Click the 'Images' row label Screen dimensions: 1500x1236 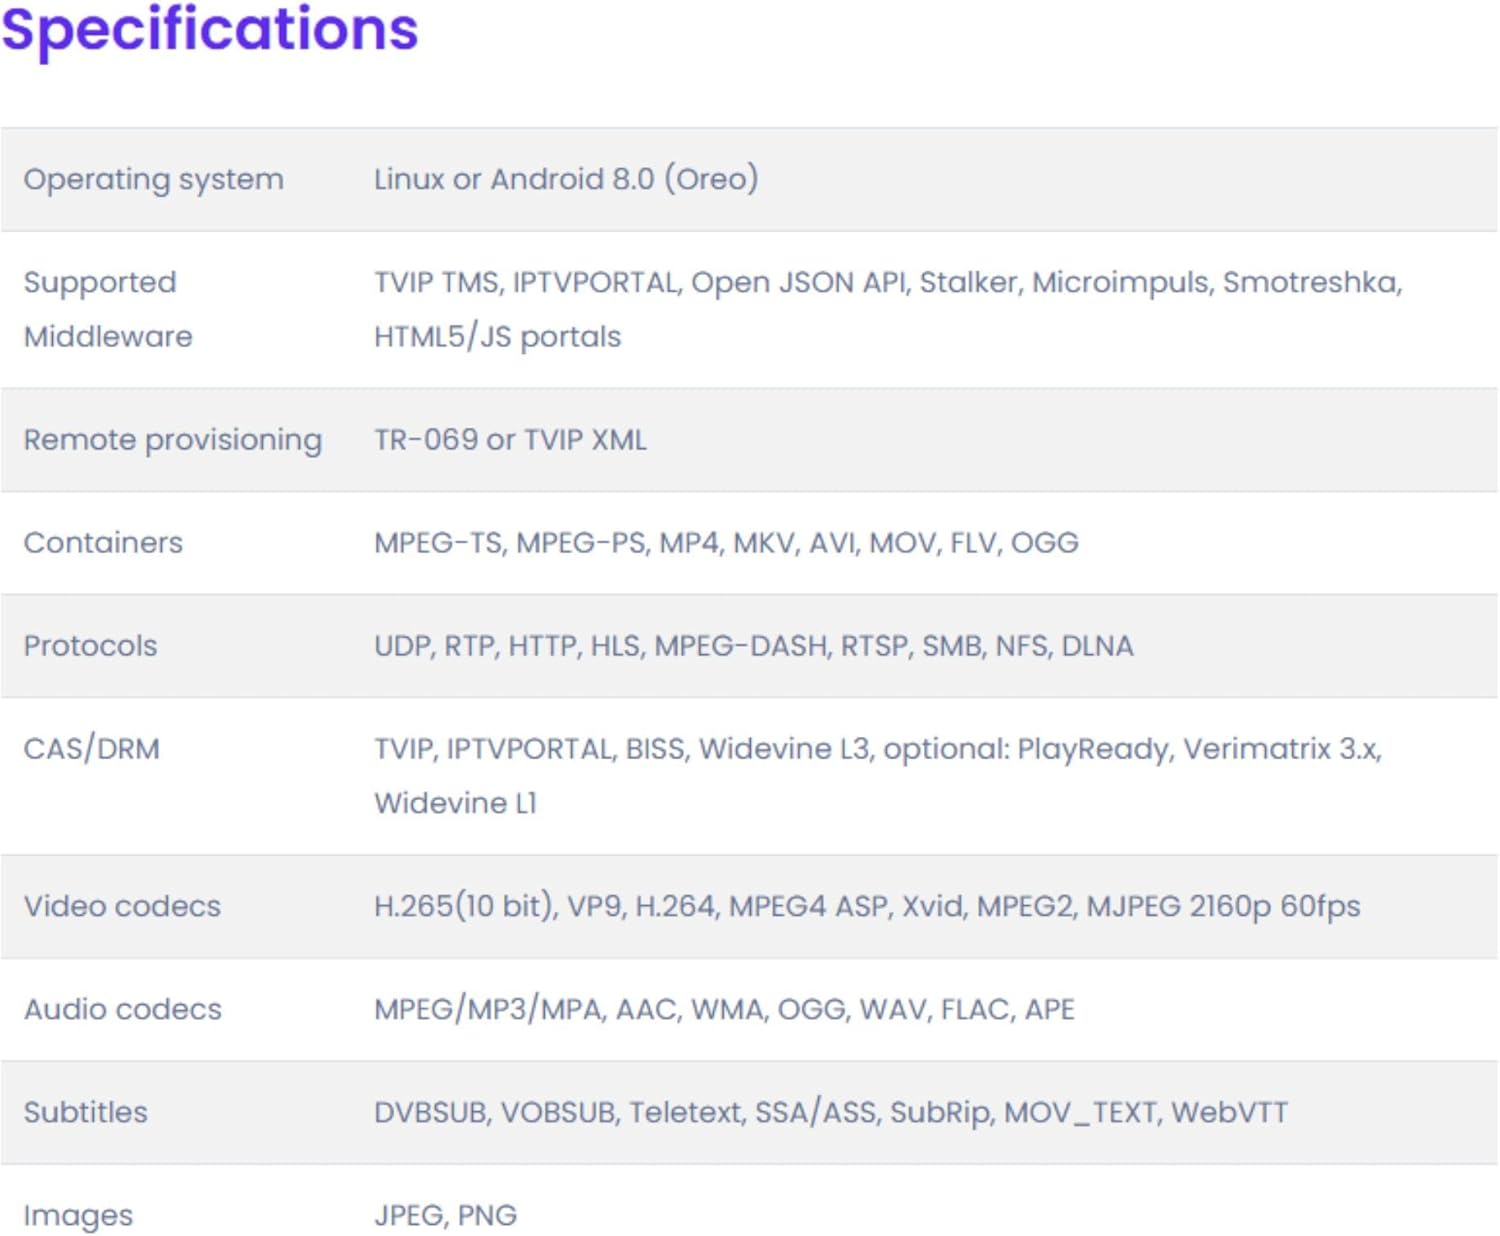78,1216
